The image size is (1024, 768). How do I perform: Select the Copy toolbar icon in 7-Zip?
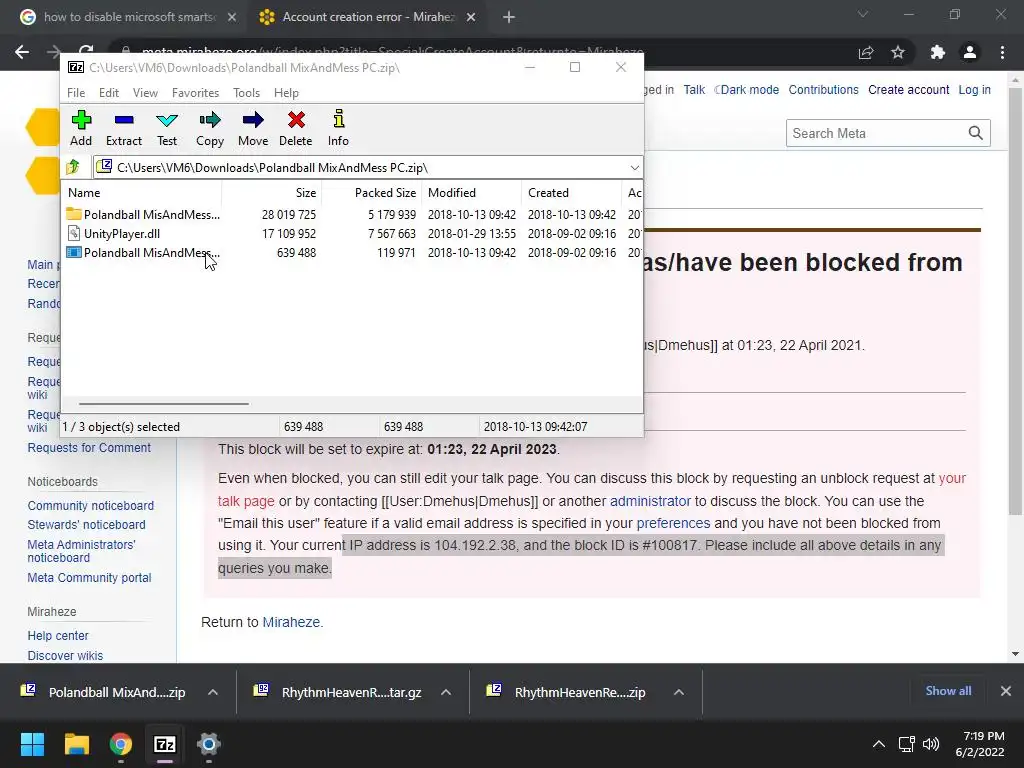pos(210,128)
